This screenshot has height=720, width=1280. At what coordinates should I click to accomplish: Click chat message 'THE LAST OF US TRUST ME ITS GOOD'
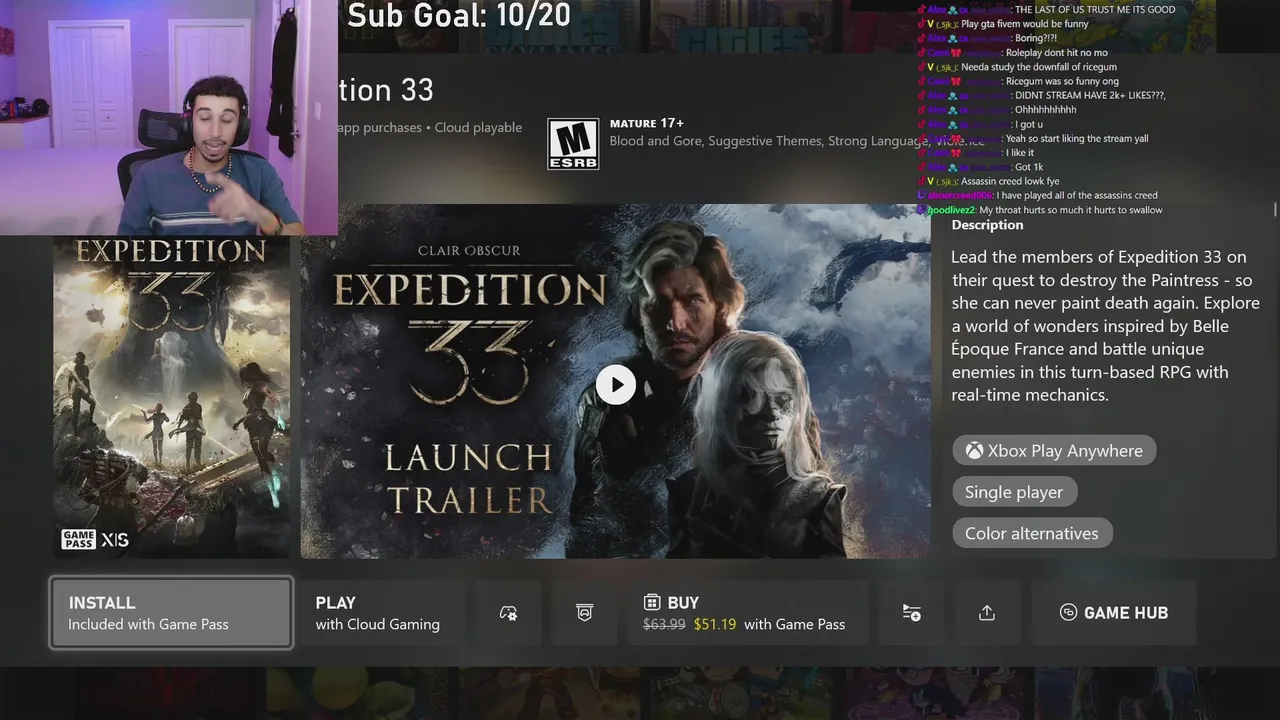tap(1095, 10)
